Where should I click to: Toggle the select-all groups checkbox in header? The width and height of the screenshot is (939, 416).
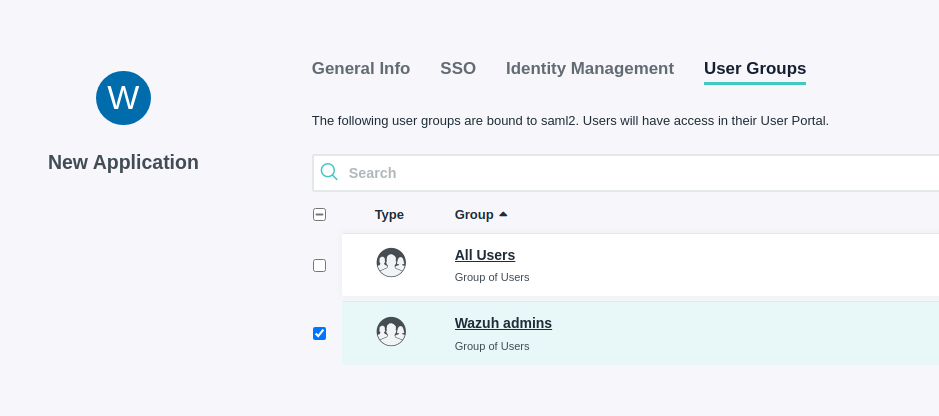(x=319, y=214)
